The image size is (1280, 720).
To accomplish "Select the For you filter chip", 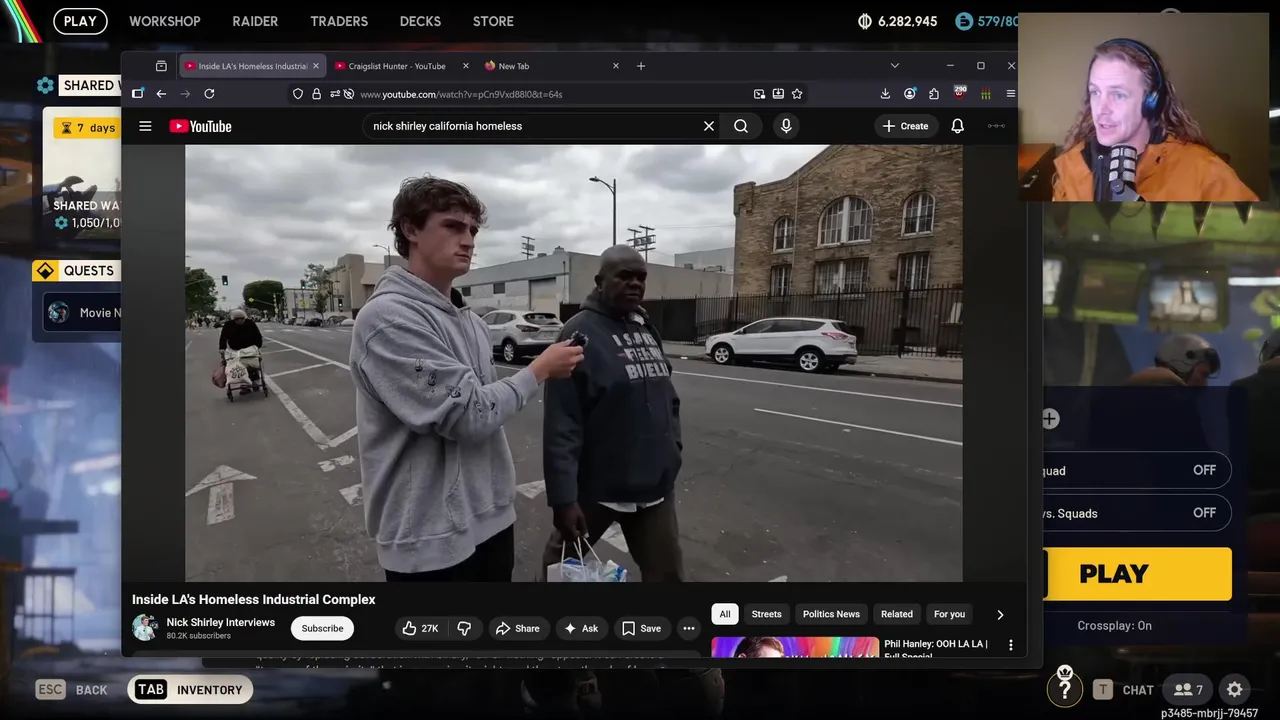I will pyautogui.click(x=949, y=614).
